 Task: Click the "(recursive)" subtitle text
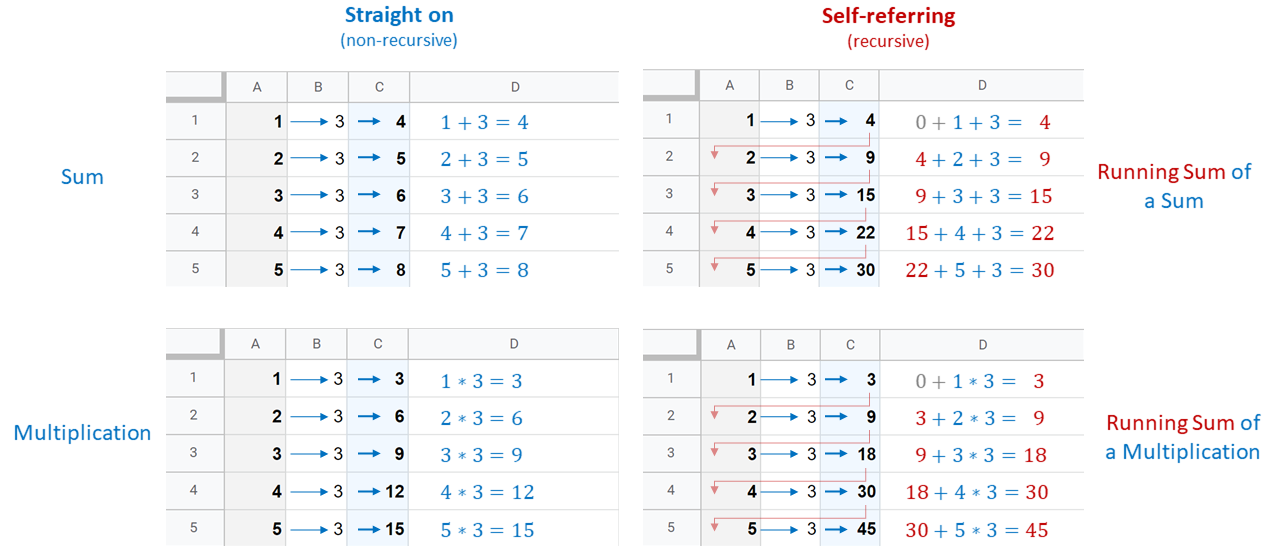pyautogui.click(x=888, y=41)
